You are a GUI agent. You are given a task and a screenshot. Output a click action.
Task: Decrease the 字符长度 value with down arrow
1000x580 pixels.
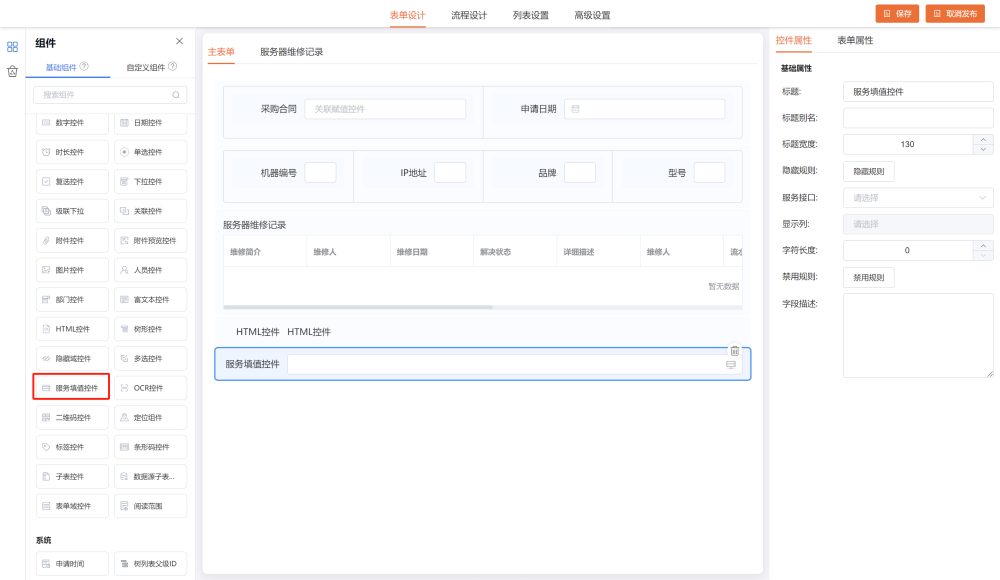[x=983, y=256]
